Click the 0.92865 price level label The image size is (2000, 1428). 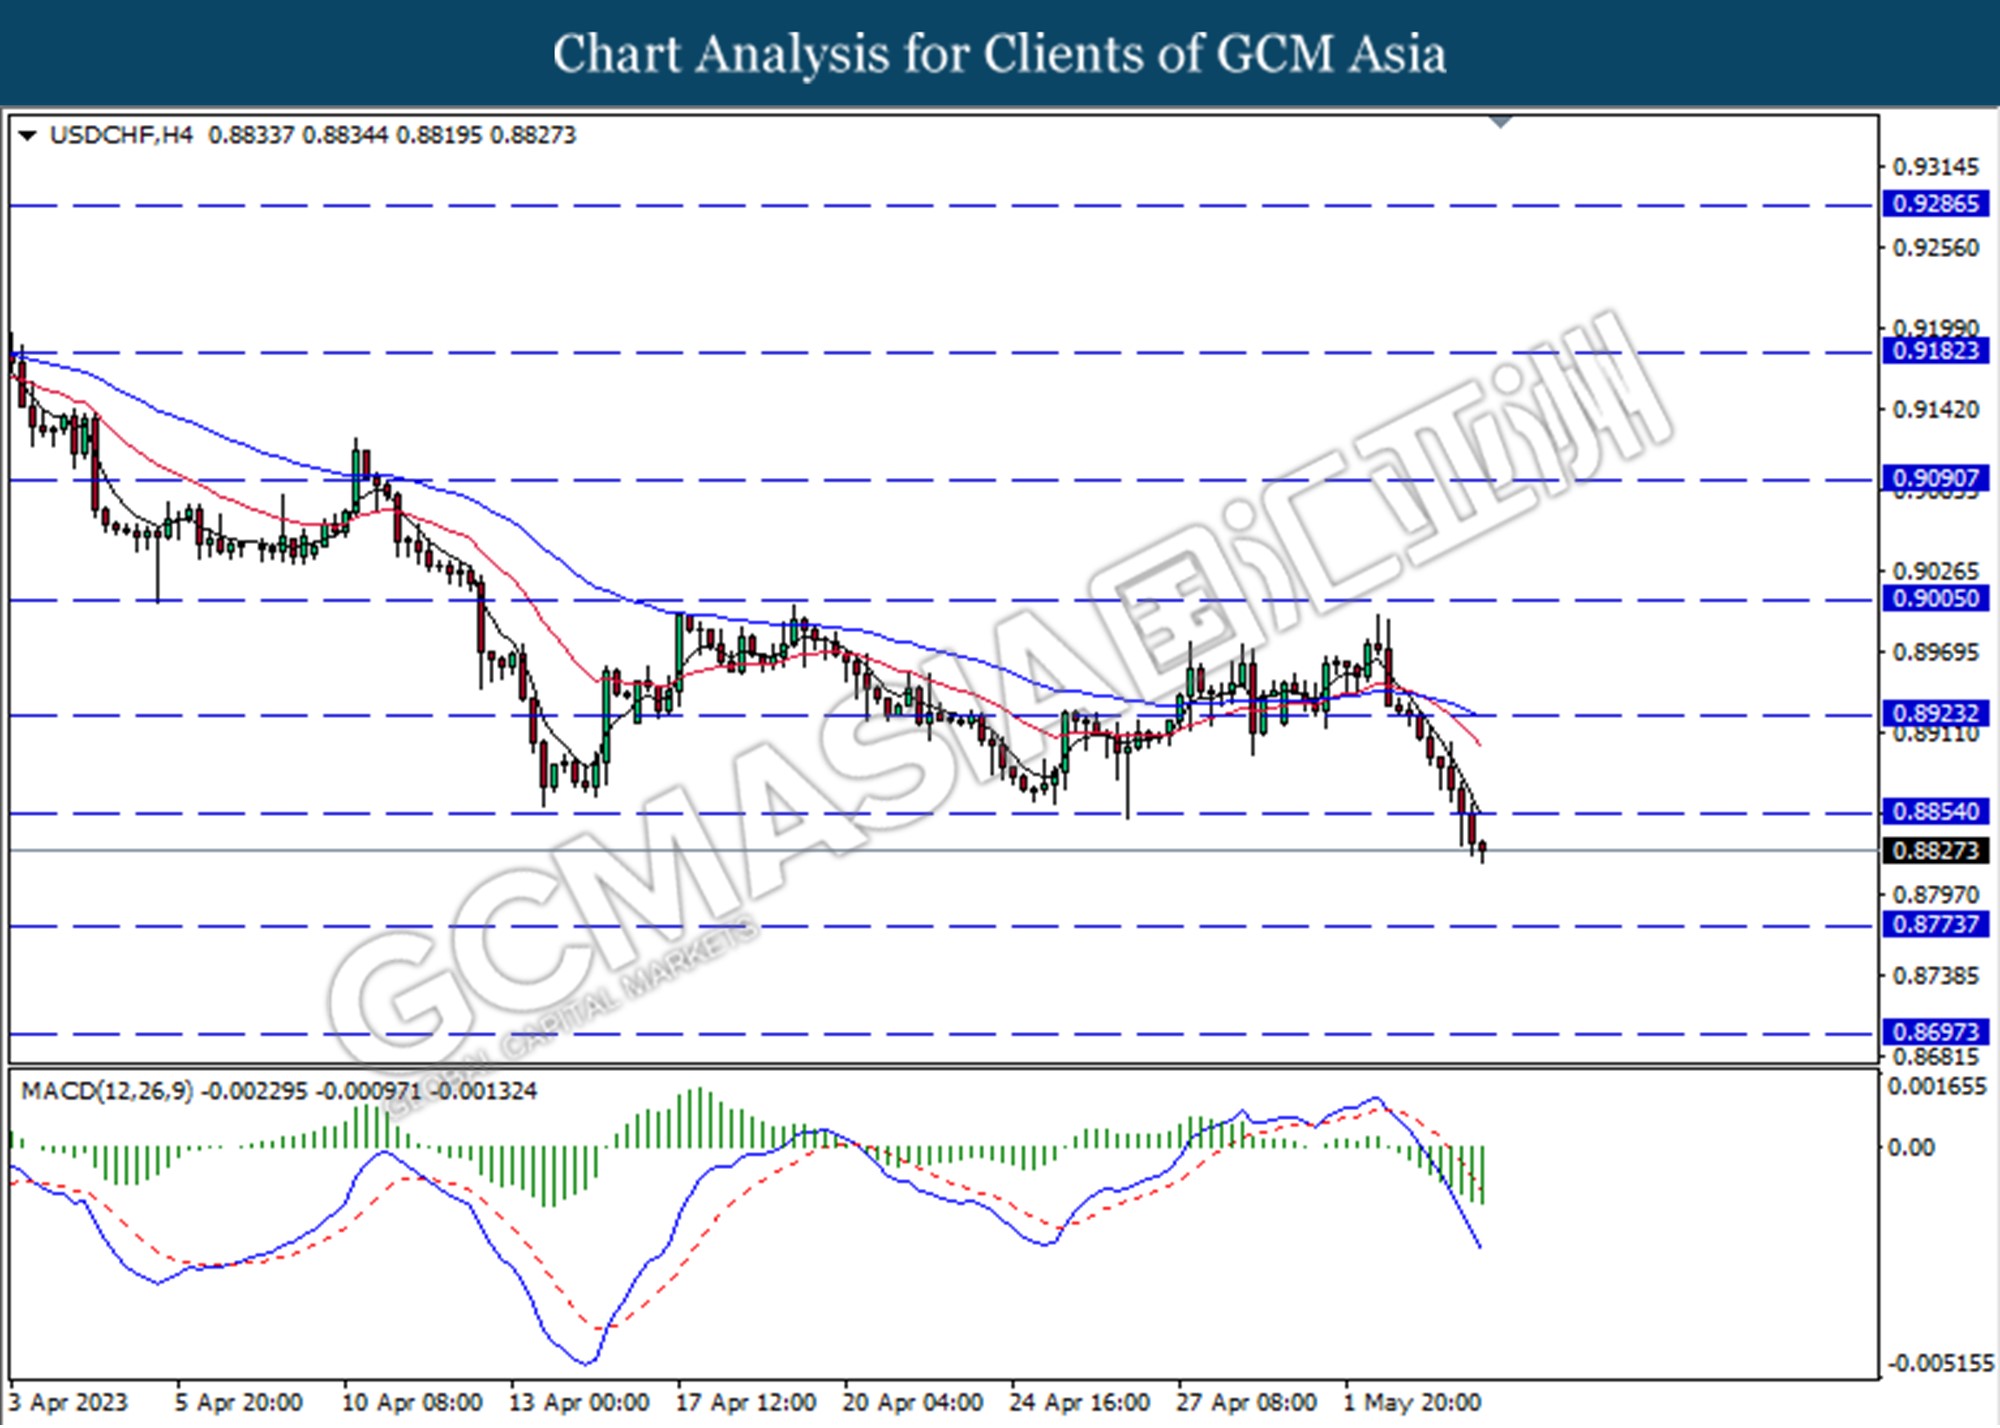coord(1937,204)
